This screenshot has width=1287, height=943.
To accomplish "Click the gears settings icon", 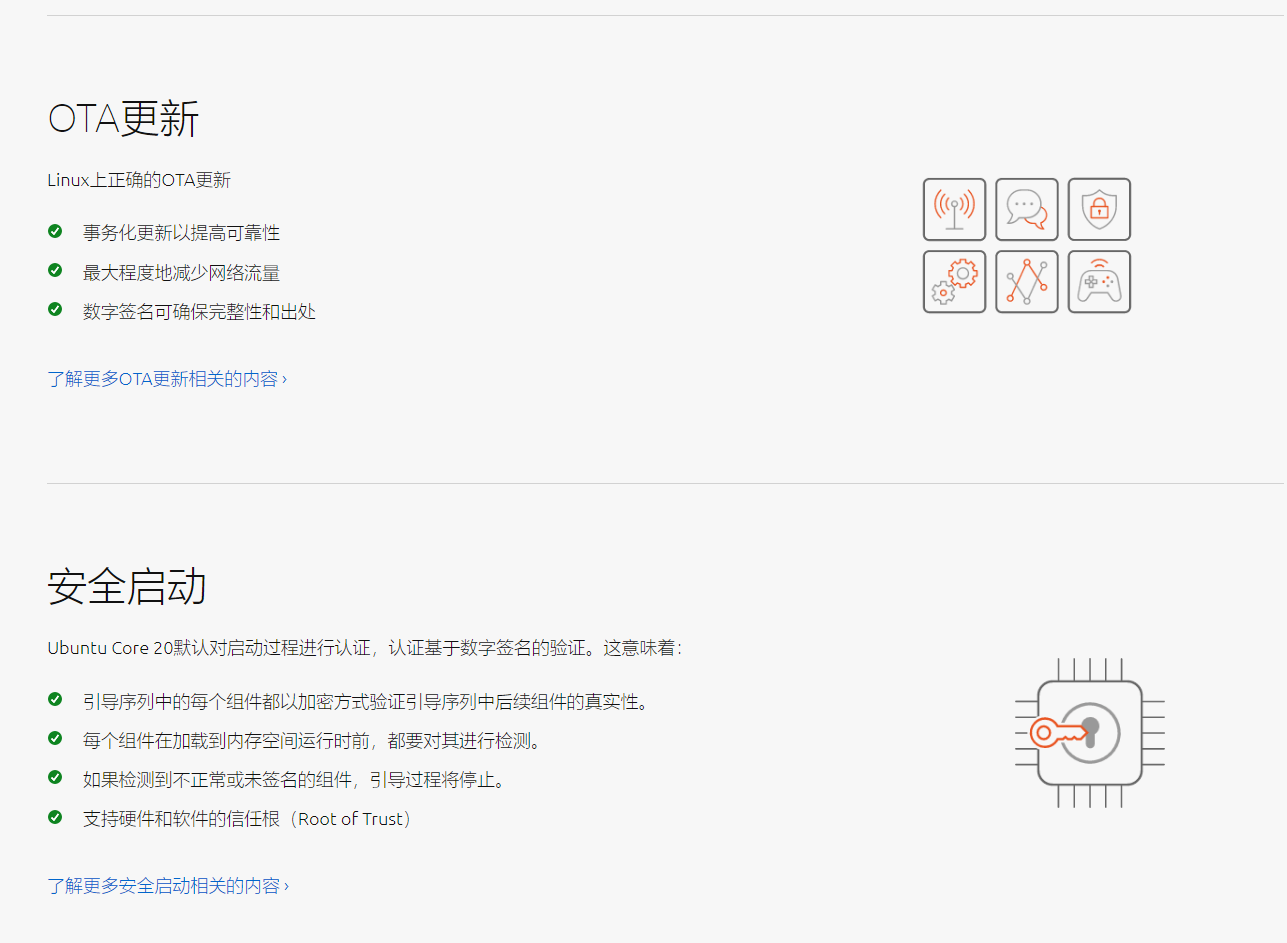I will (954, 281).
